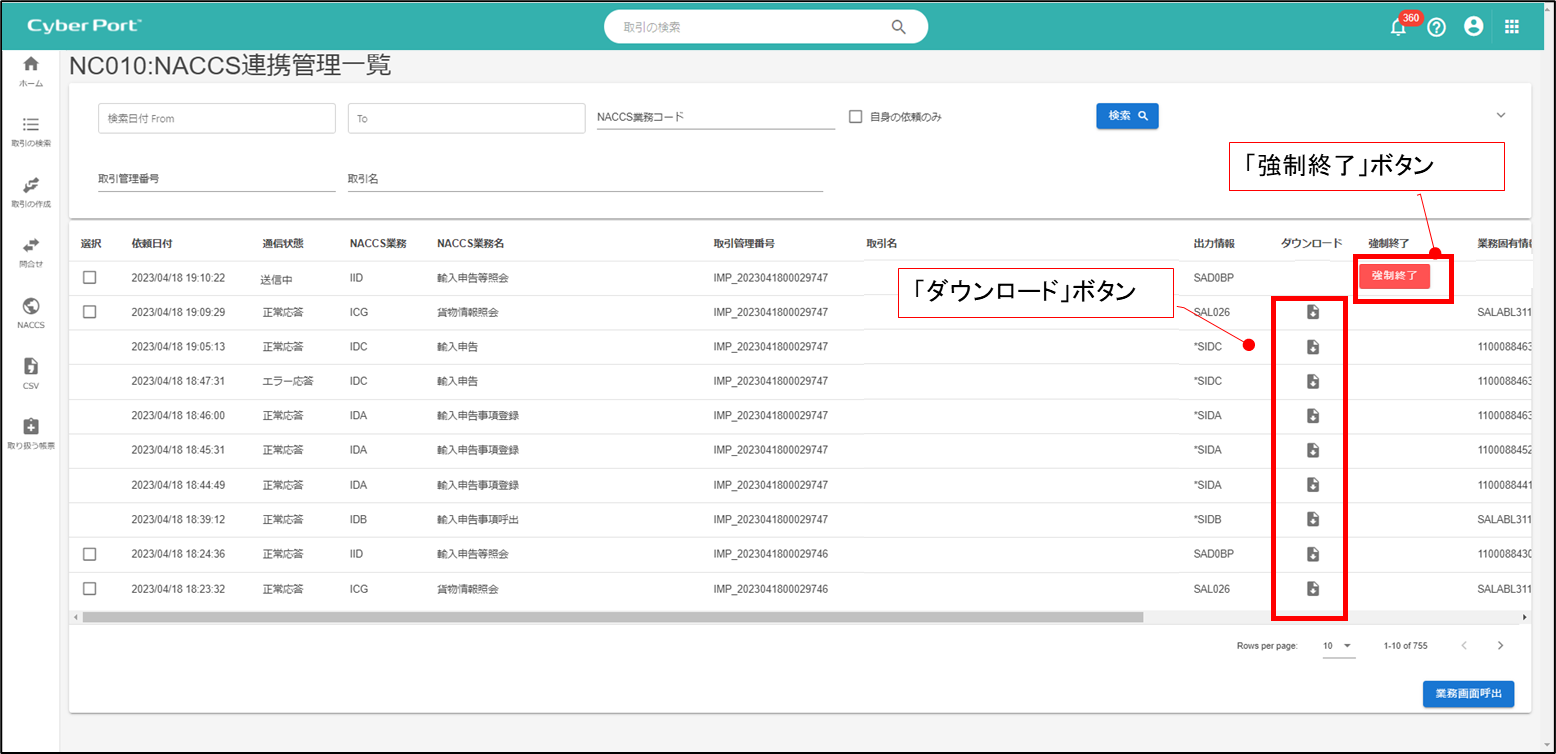Enable the 自身の依頼のみ checkbox
1556x754 pixels.
point(855,117)
